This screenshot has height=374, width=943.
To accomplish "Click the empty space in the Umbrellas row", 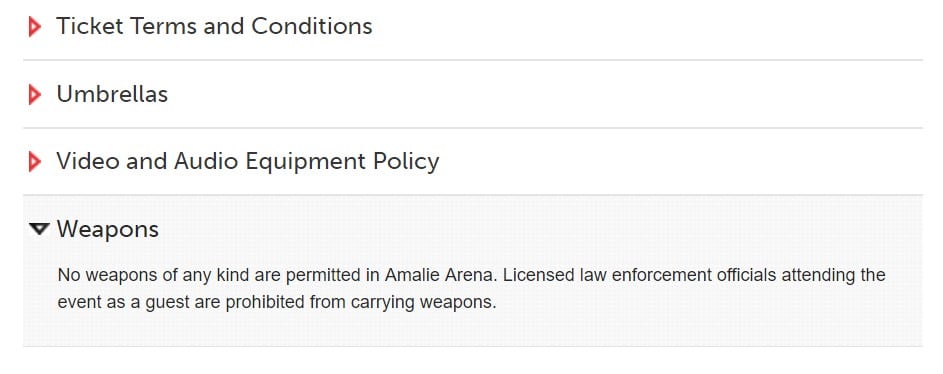I will tap(541, 94).
